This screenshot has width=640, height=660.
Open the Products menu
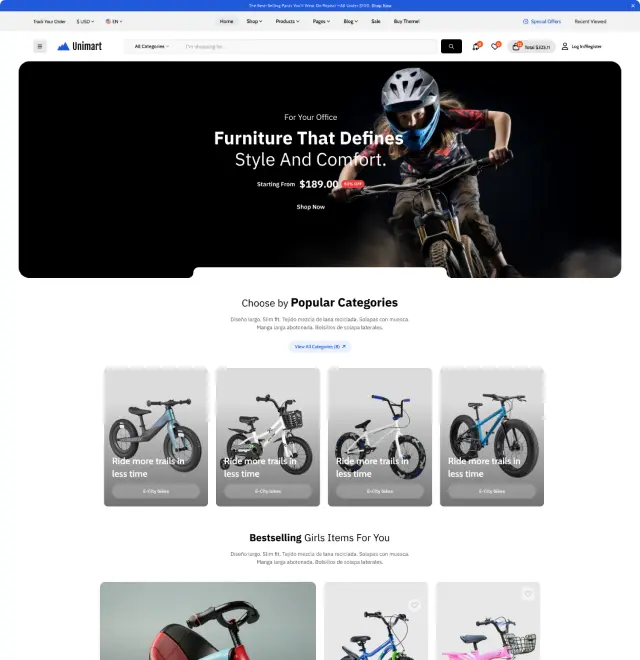288,21
